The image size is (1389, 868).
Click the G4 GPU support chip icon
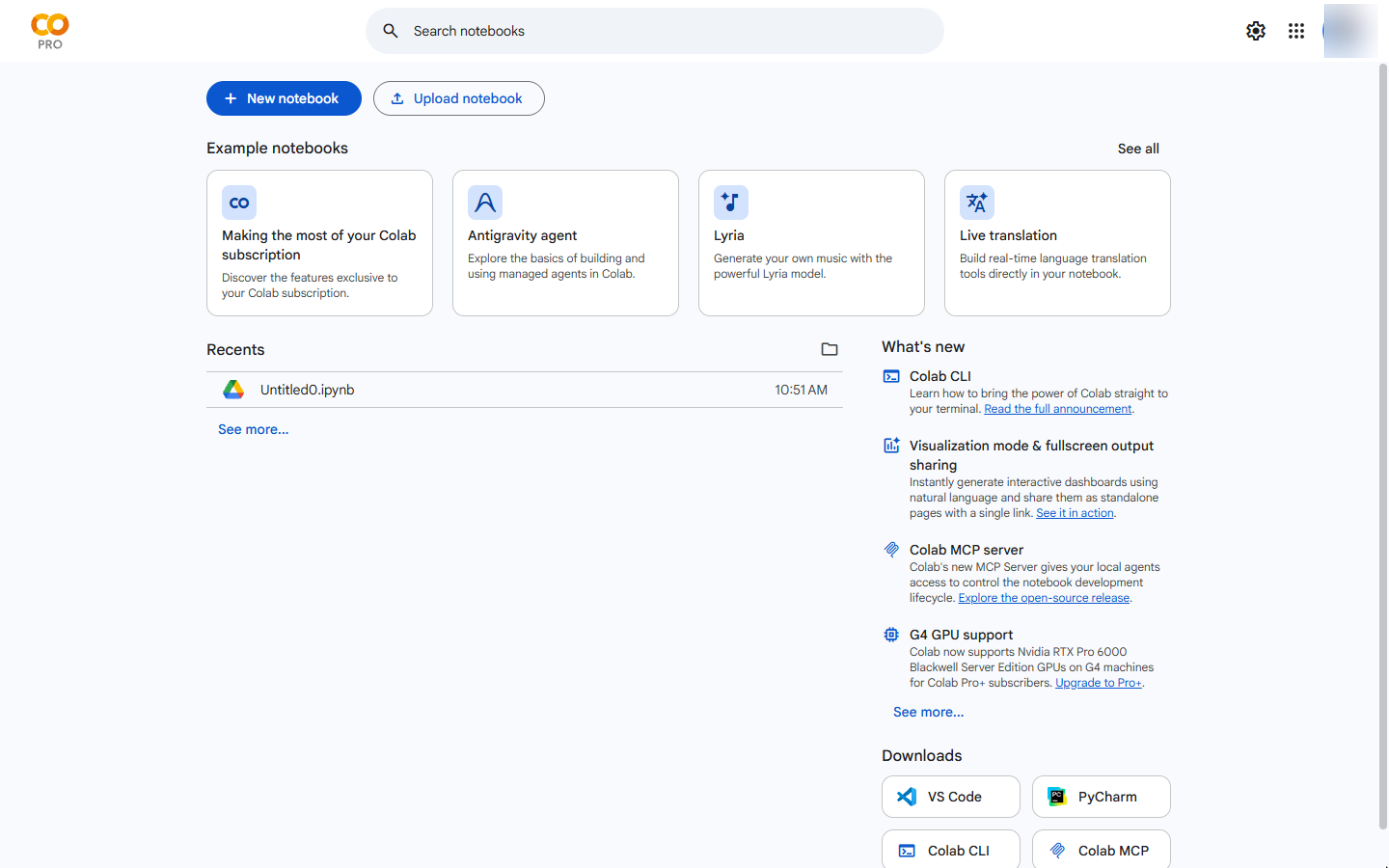coord(891,635)
